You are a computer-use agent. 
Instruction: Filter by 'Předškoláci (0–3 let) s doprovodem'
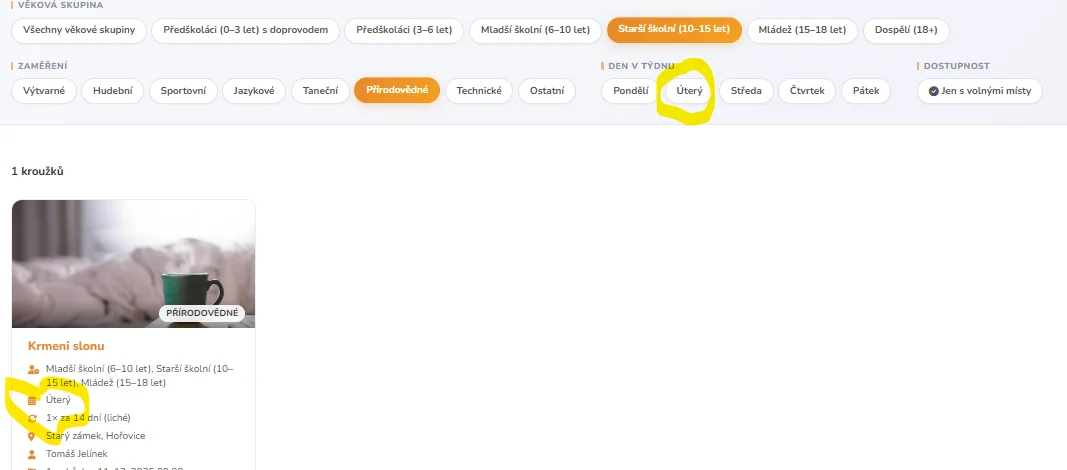(245, 30)
